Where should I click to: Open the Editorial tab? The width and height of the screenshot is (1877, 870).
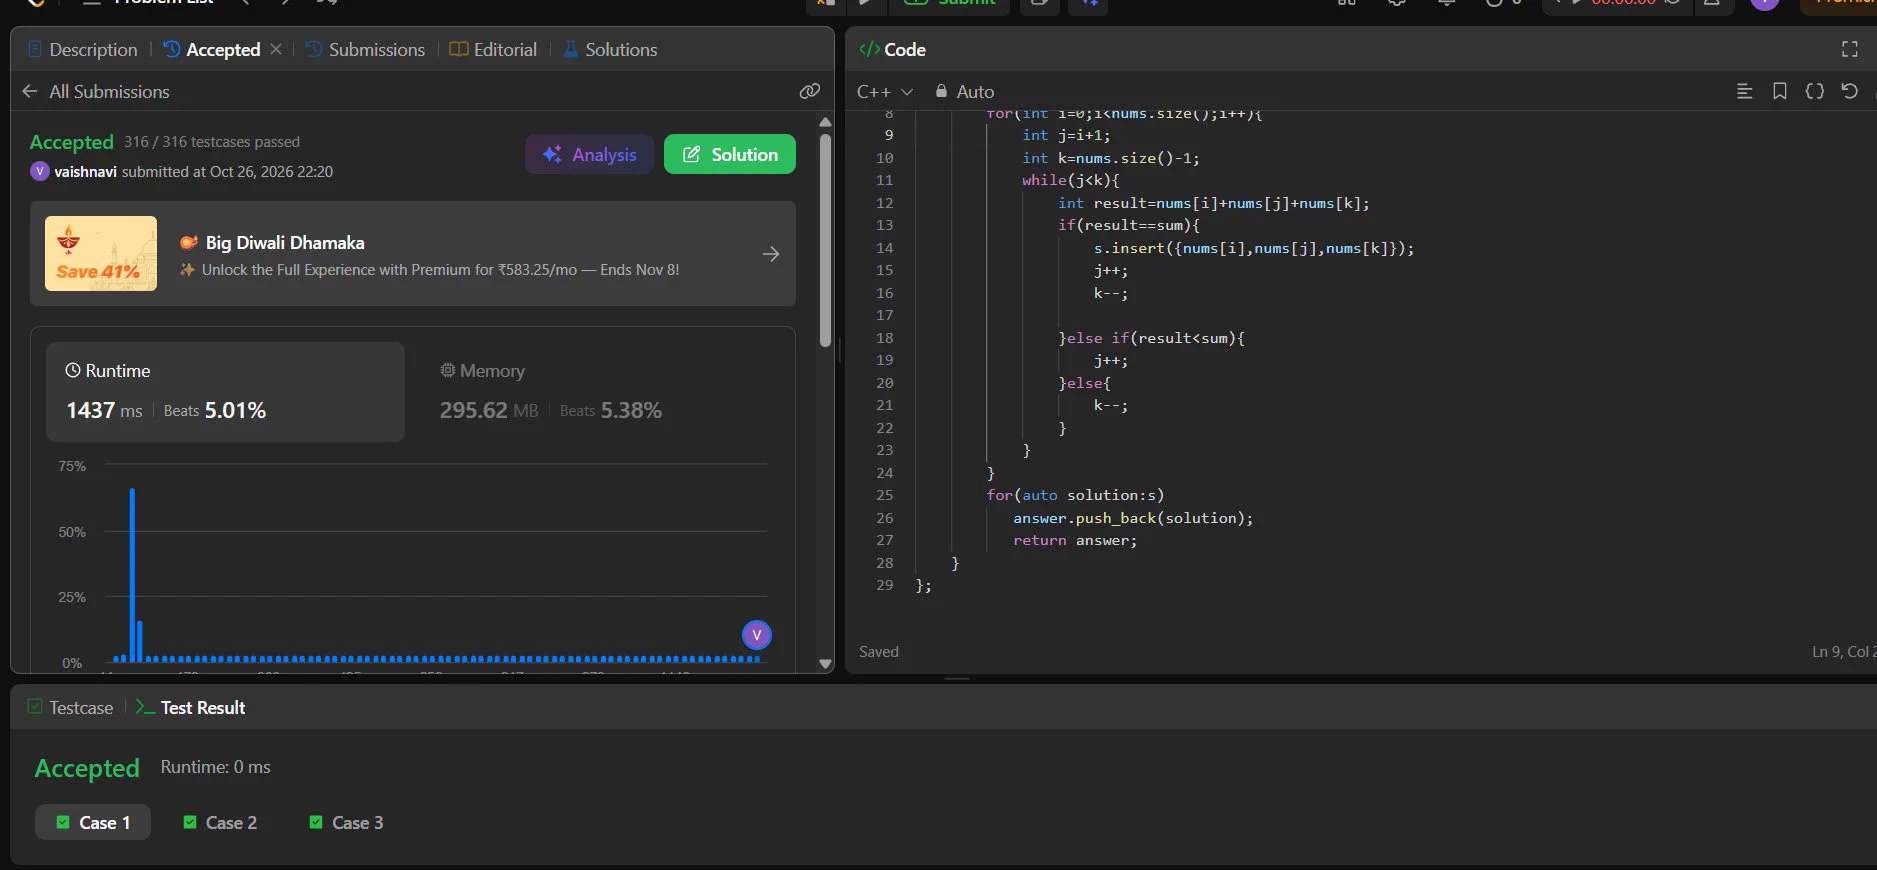pyautogui.click(x=494, y=49)
